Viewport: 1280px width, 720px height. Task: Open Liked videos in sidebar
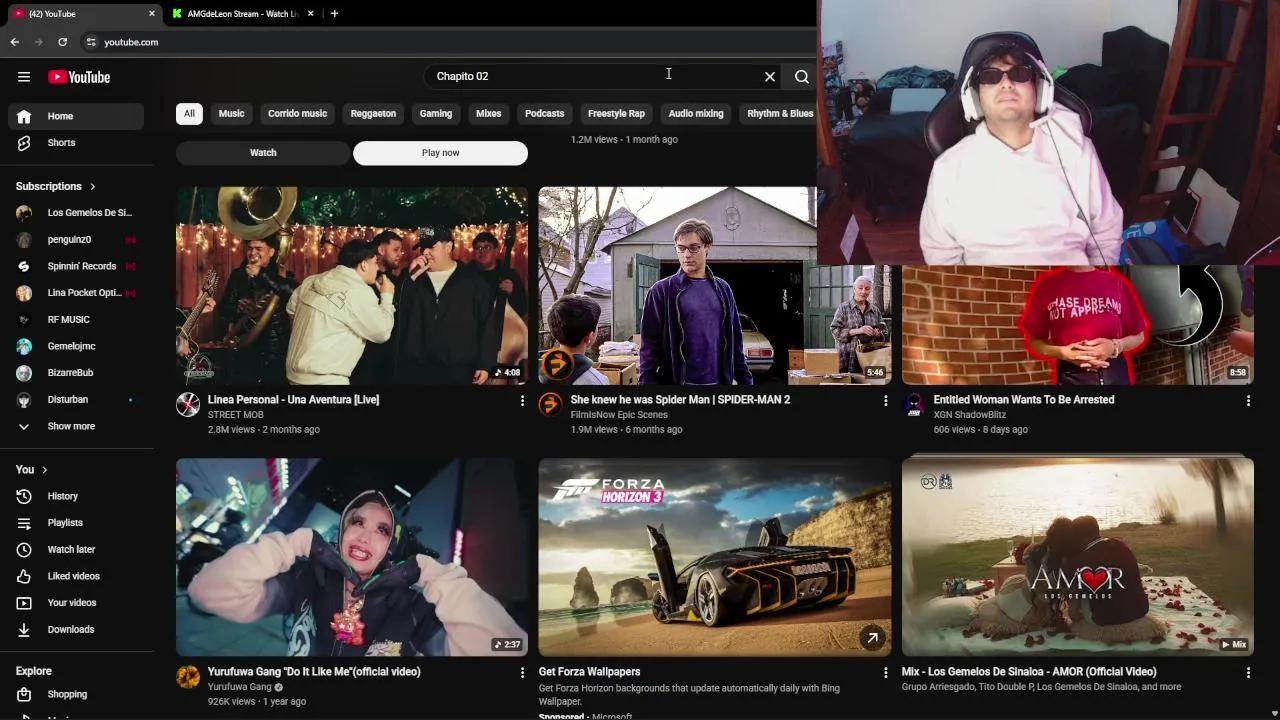(x=76, y=576)
